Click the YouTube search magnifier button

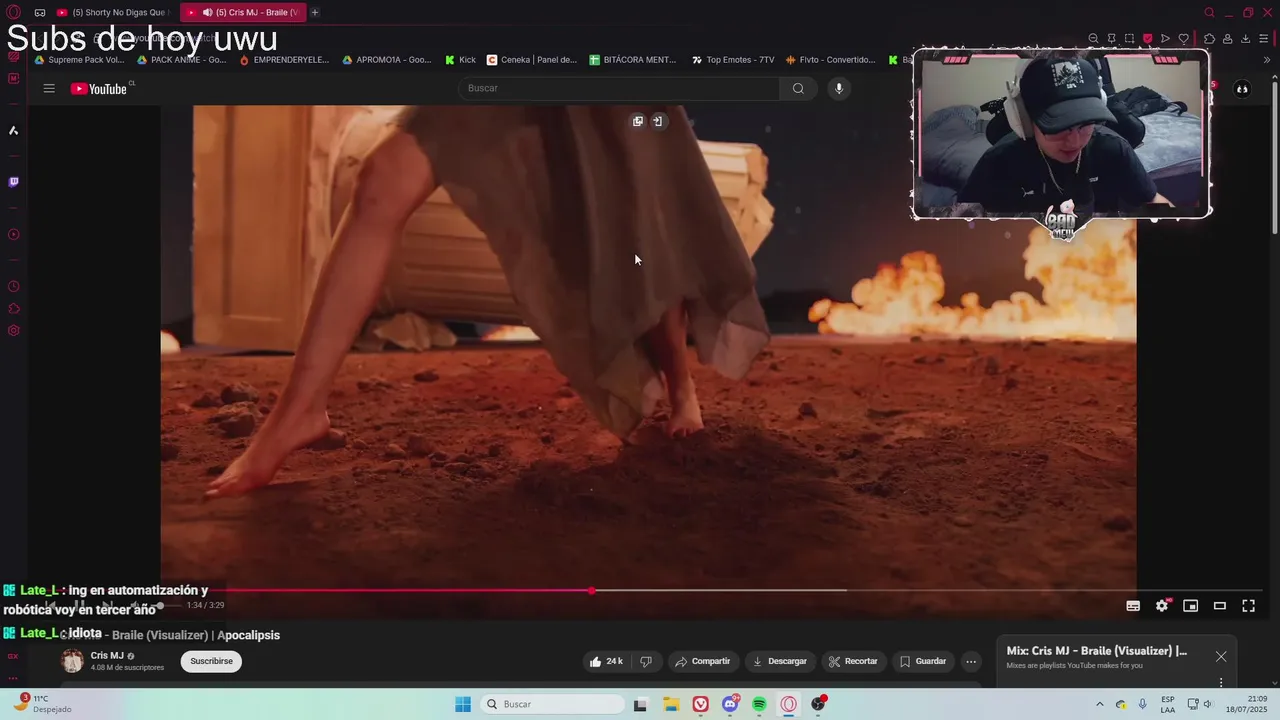(x=798, y=88)
